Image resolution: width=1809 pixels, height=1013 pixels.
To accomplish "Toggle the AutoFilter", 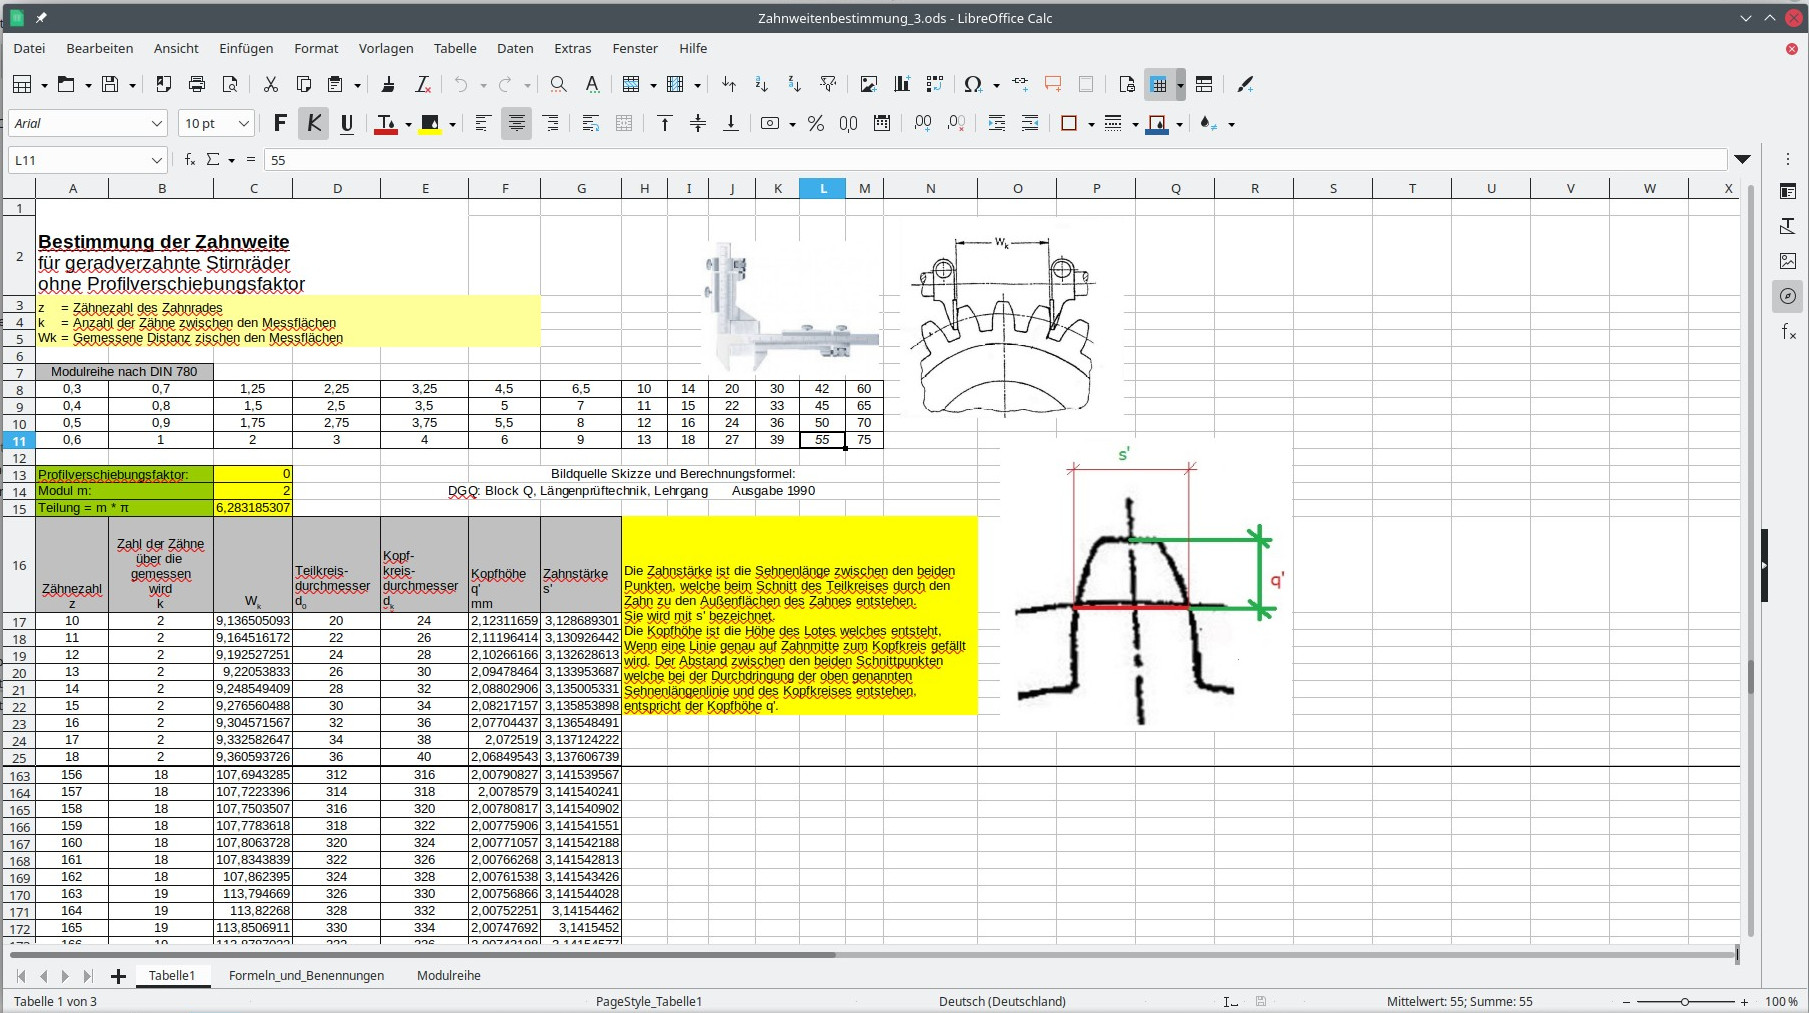I will tap(828, 85).
